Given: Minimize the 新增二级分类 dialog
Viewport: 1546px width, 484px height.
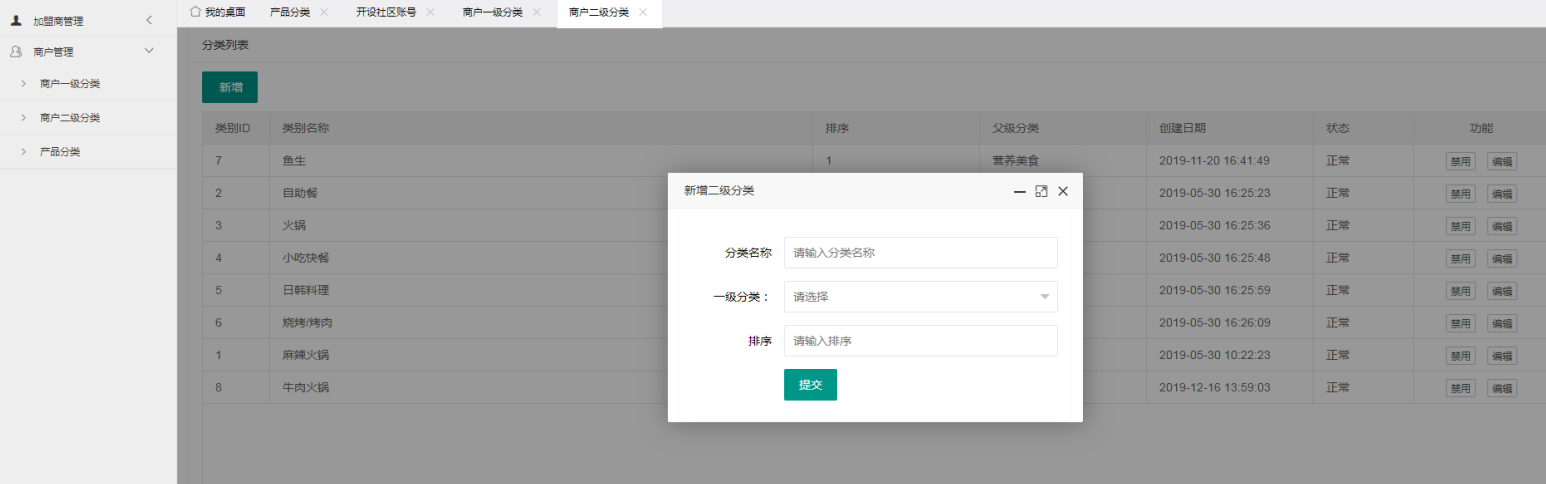Looking at the screenshot, I should point(1019,191).
